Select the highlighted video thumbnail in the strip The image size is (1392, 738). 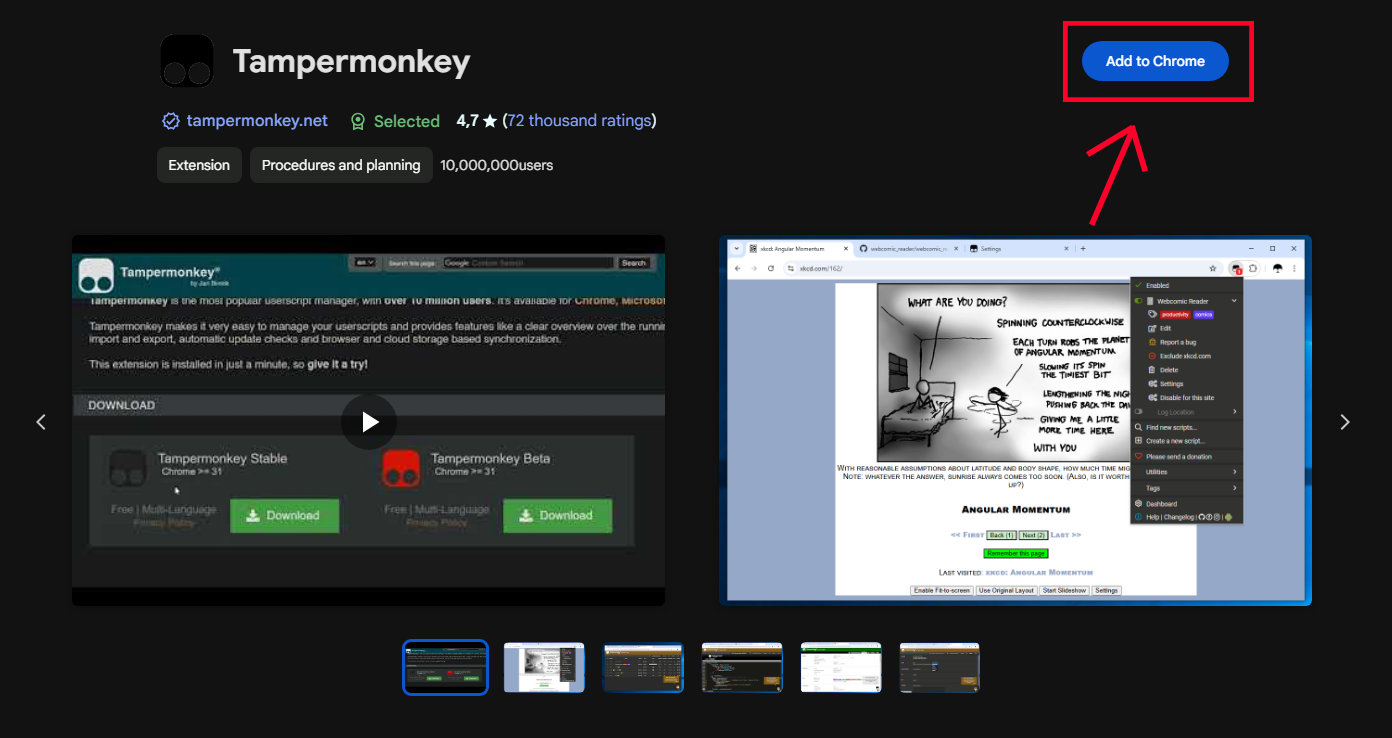pyautogui.click(x=445, y=667)
